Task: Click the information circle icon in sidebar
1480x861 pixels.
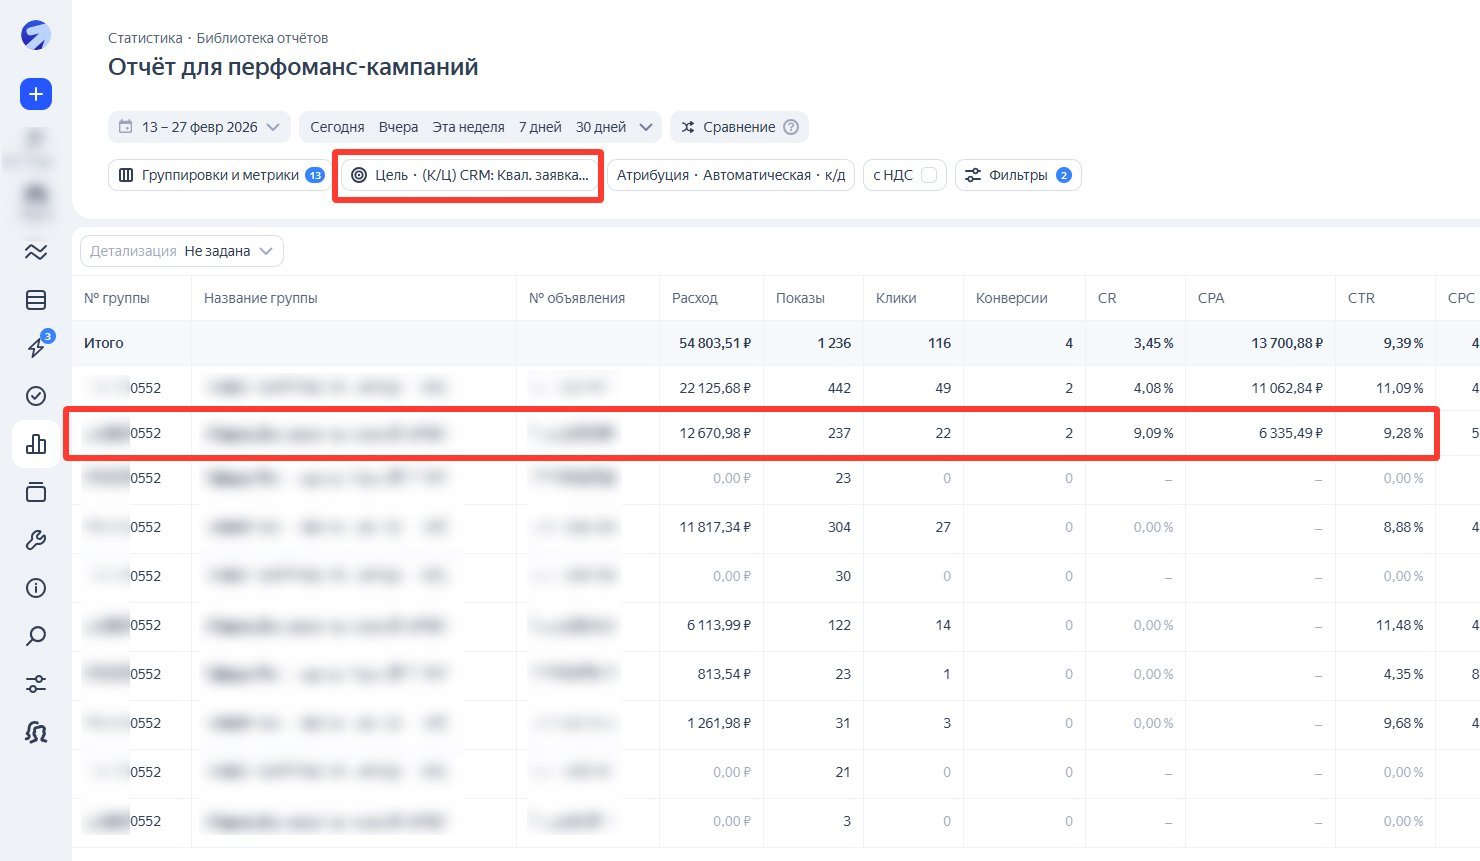Action: [x=36, y=588]
